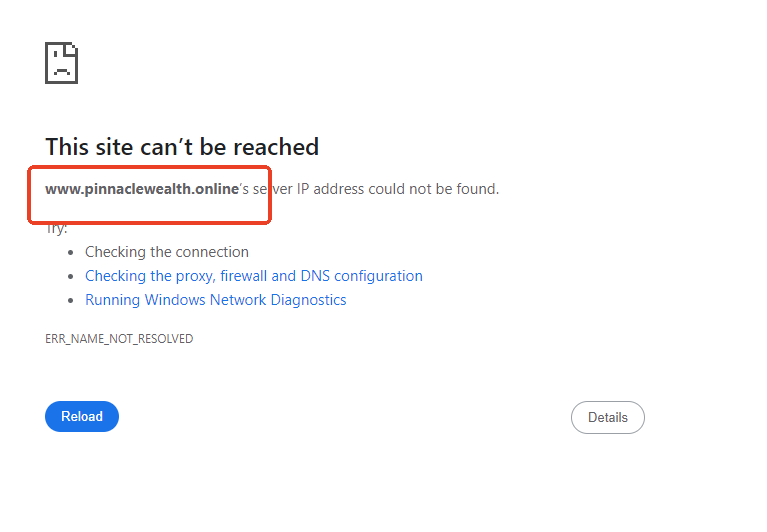Click the bullet beside the proxy and DNS link
This screenshot has height=532, width=767.
(71, 276)
